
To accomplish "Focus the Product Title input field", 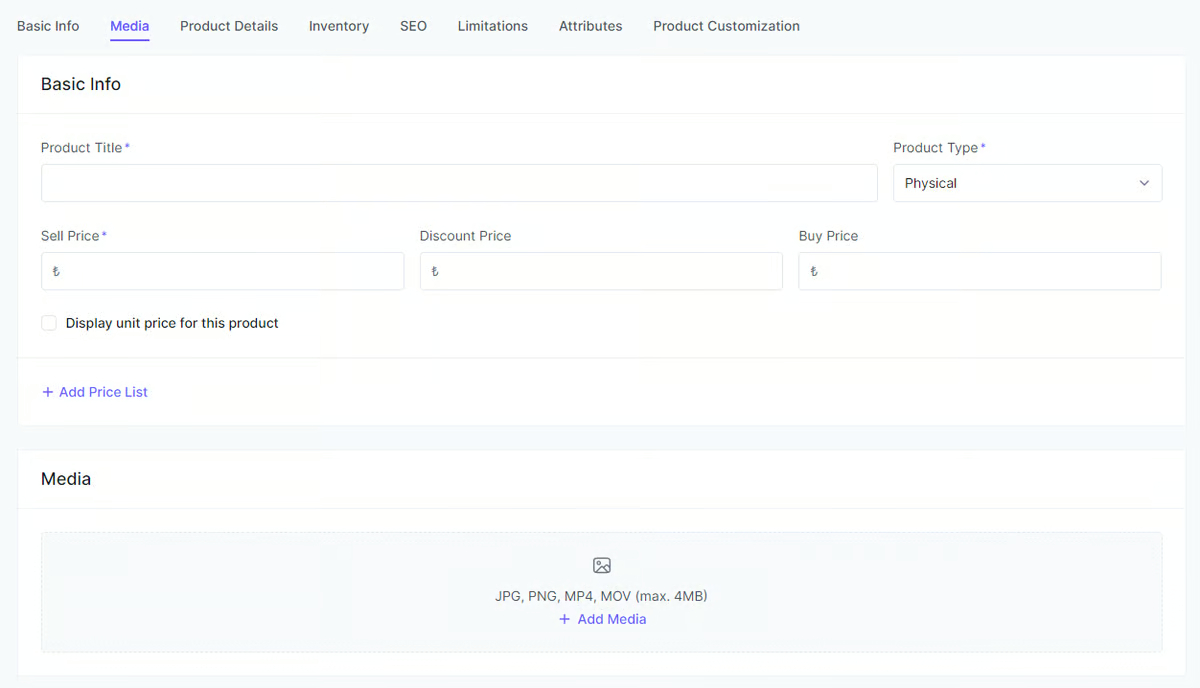I will (459, 183).
